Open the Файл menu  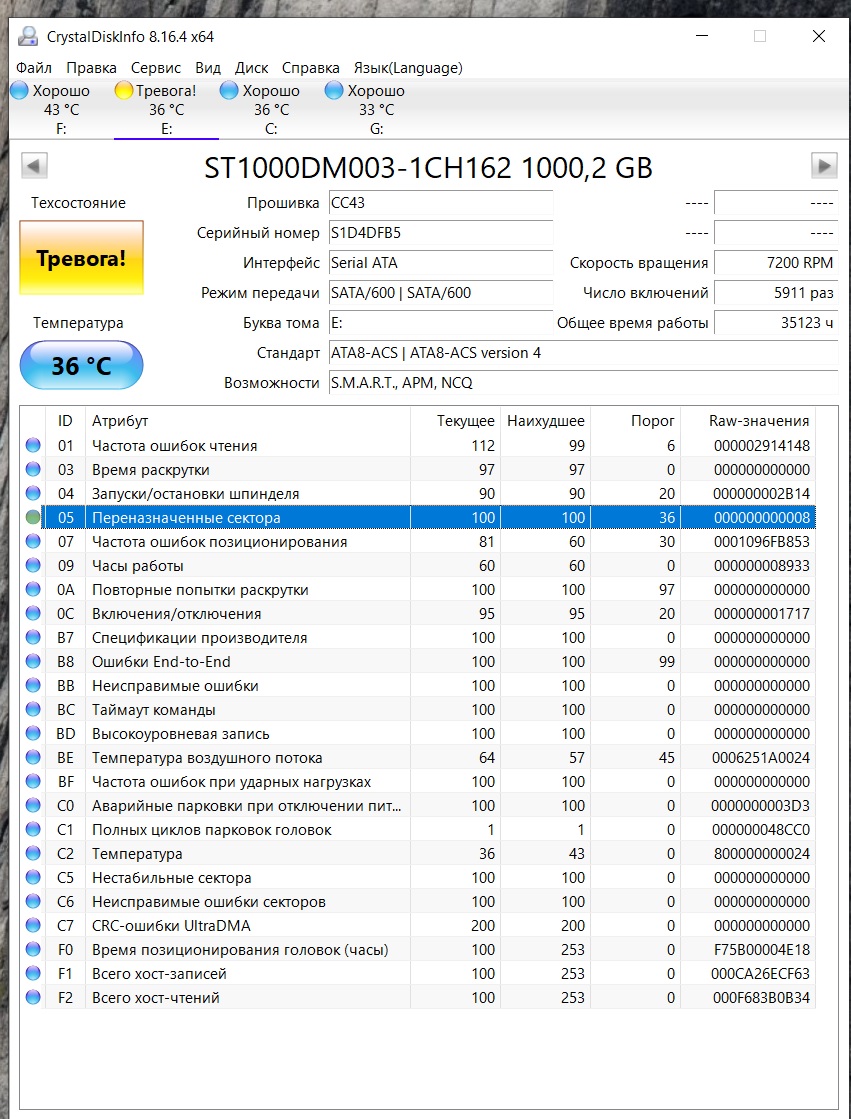pos(34,68)
